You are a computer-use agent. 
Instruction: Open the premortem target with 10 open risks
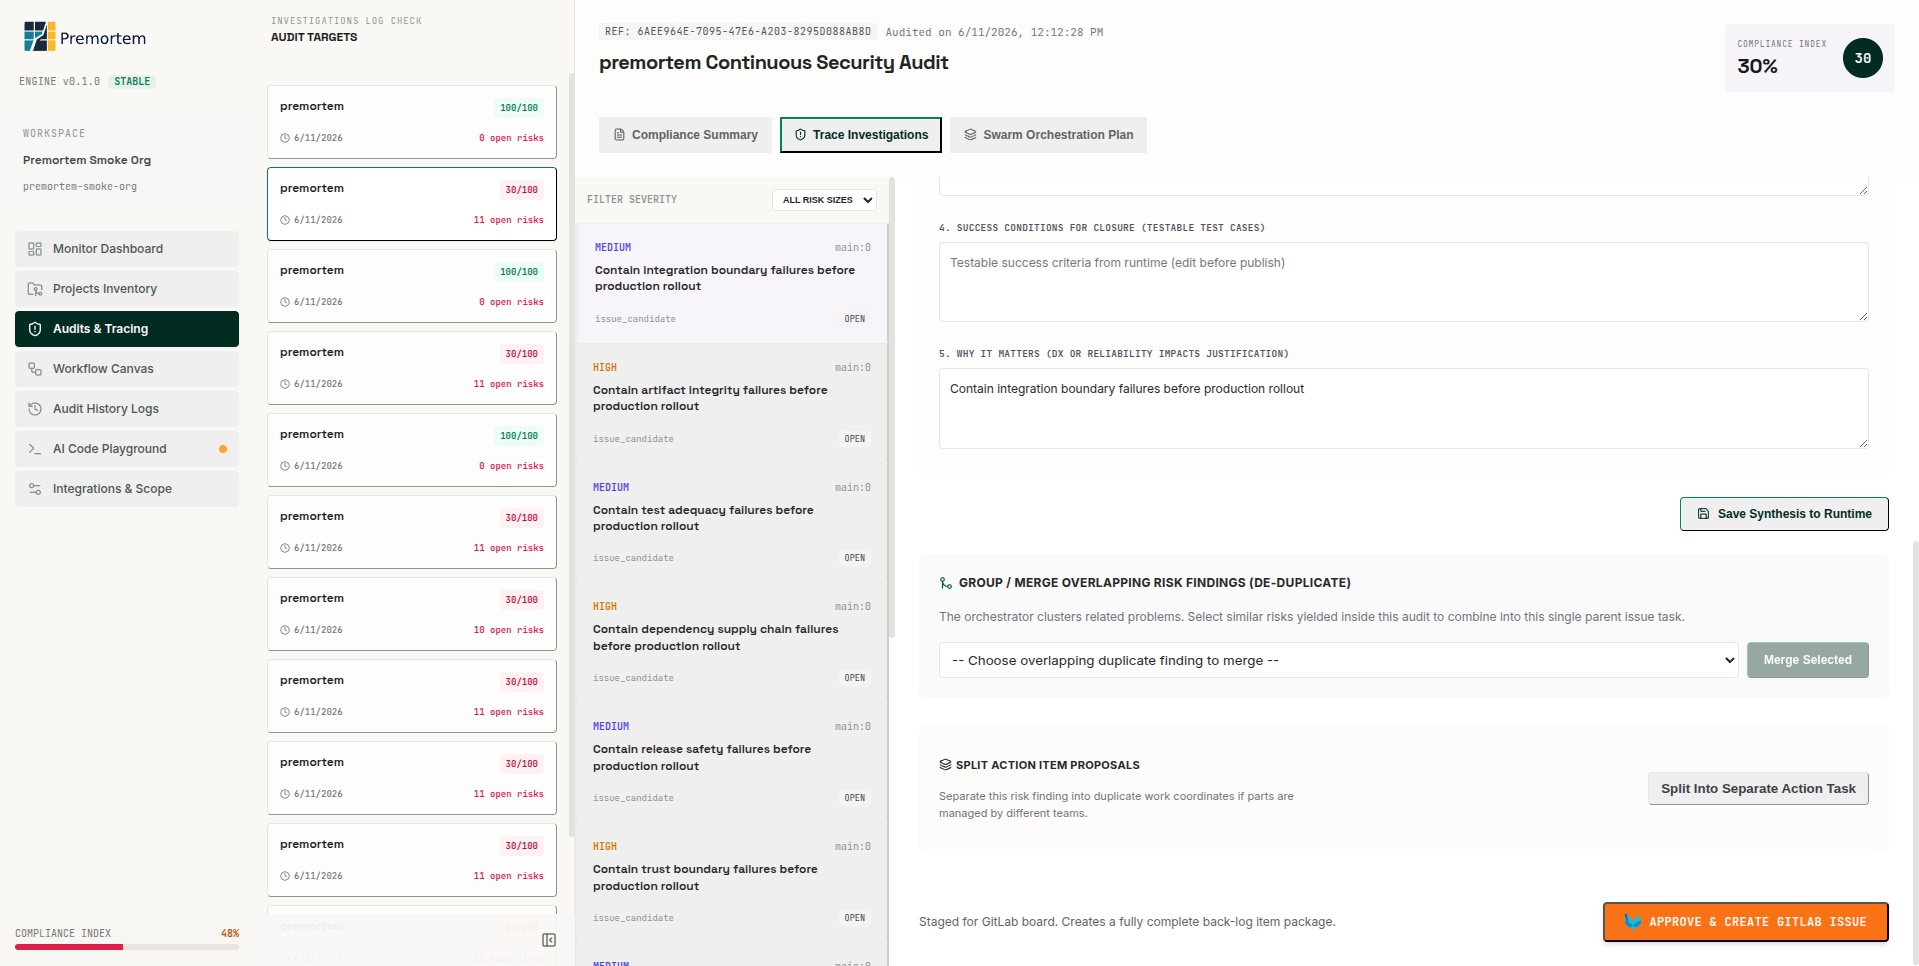click(412, 614)
